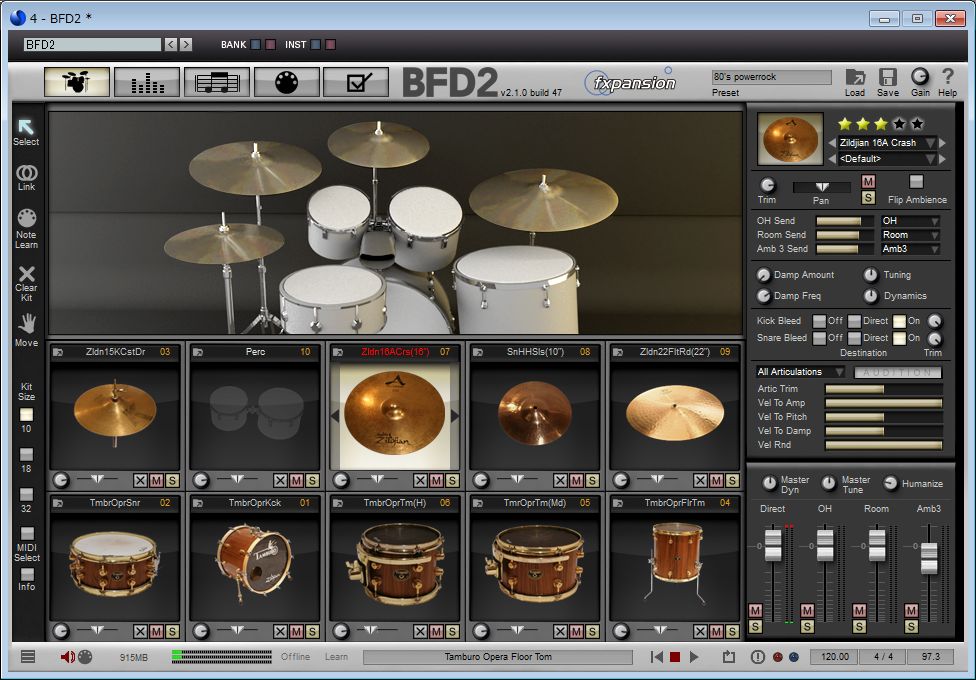Mute the Zldn15KCstDr slot
Viewport: 976px width, 680px height.
click(156, 480)
